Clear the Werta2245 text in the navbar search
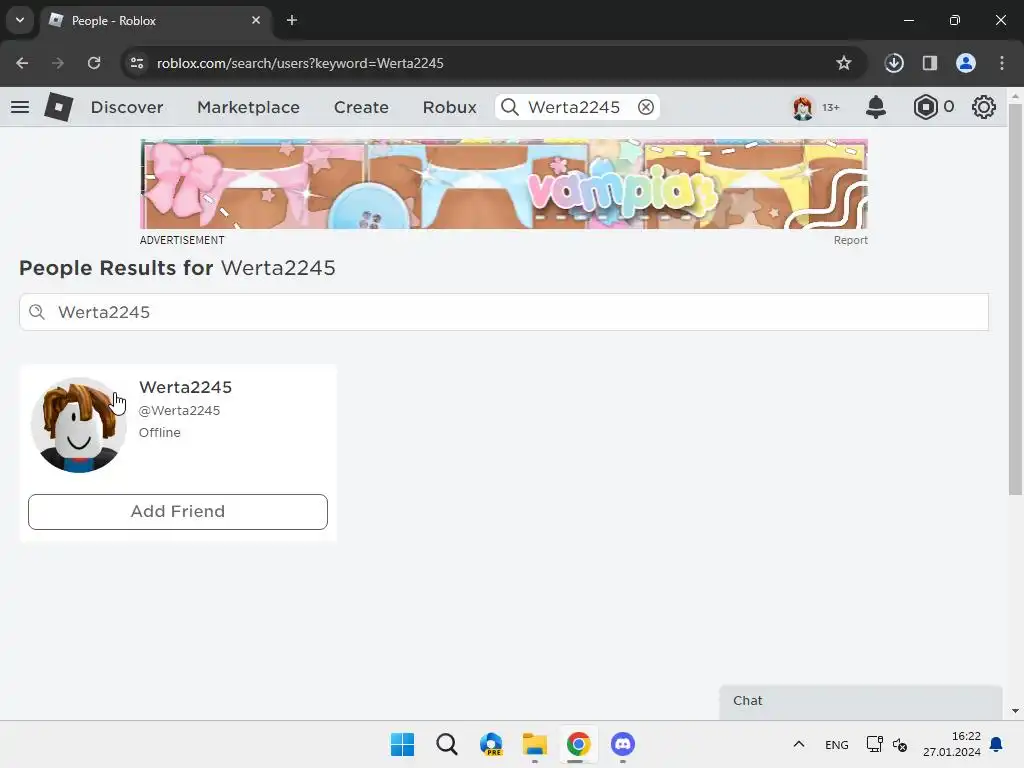 645,107
